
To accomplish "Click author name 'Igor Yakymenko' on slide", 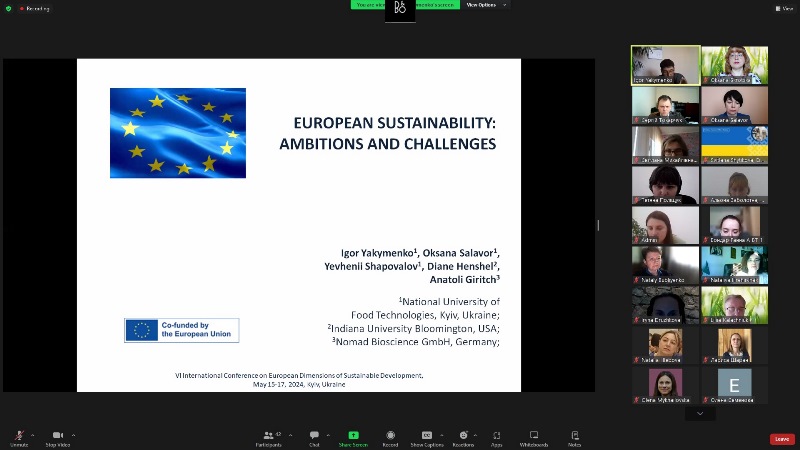I will (x=377, y=253).
